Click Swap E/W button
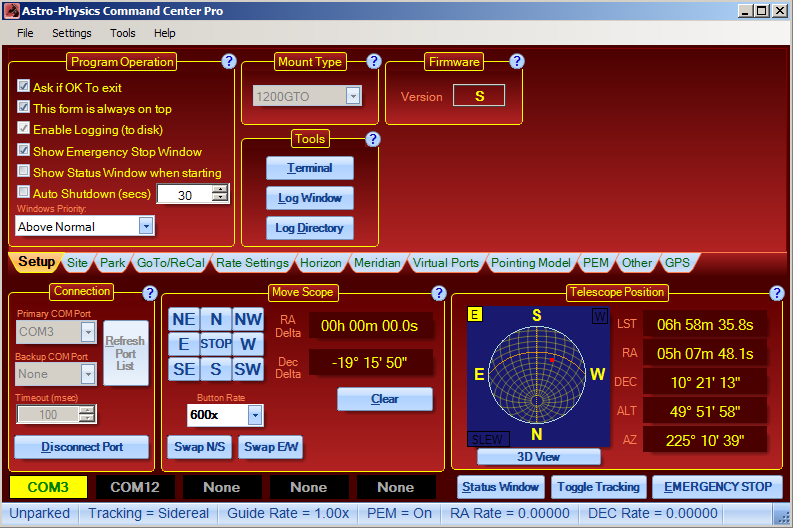 pyautogui.click(x=271, y=447)
